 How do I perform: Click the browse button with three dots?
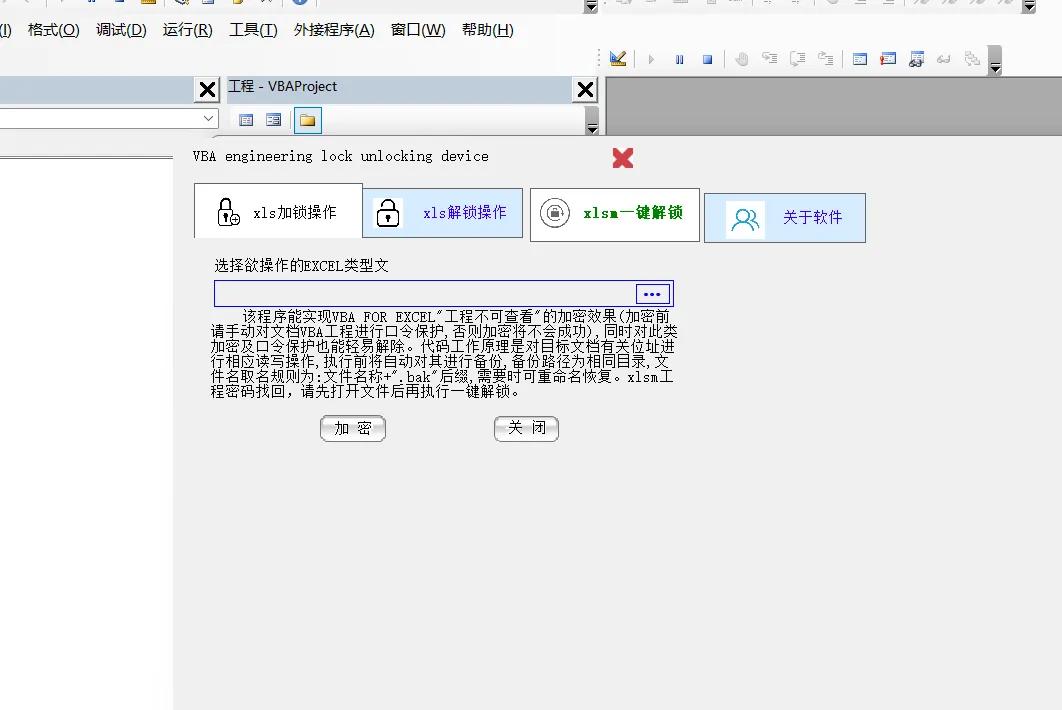(652, 294)
